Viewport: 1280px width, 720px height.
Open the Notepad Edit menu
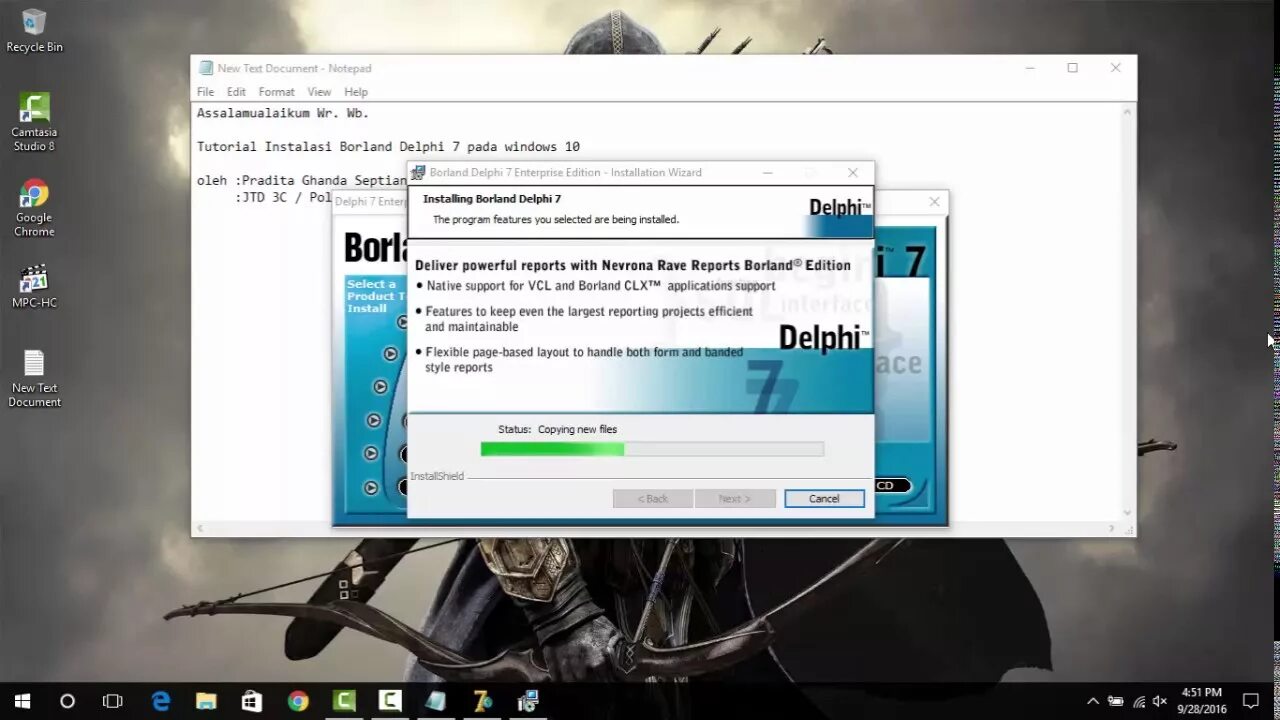pyautogui.click(x=236, y=92)
